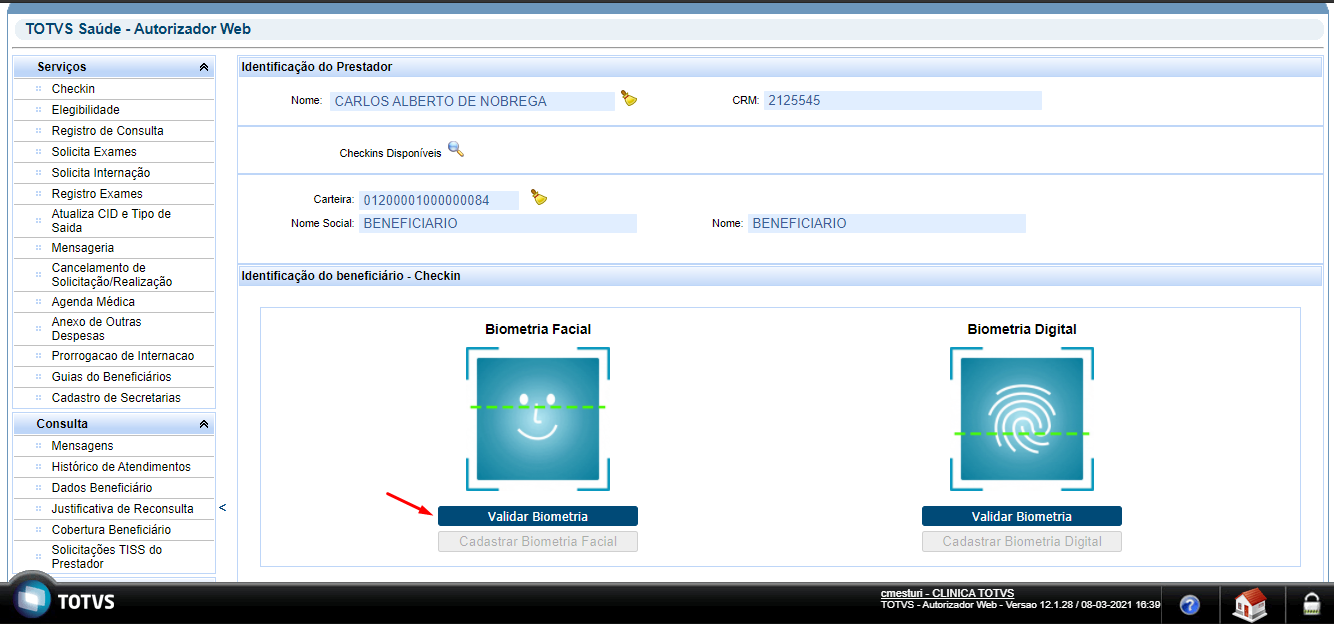Click the Biometria Facial heading

(538, 329)
